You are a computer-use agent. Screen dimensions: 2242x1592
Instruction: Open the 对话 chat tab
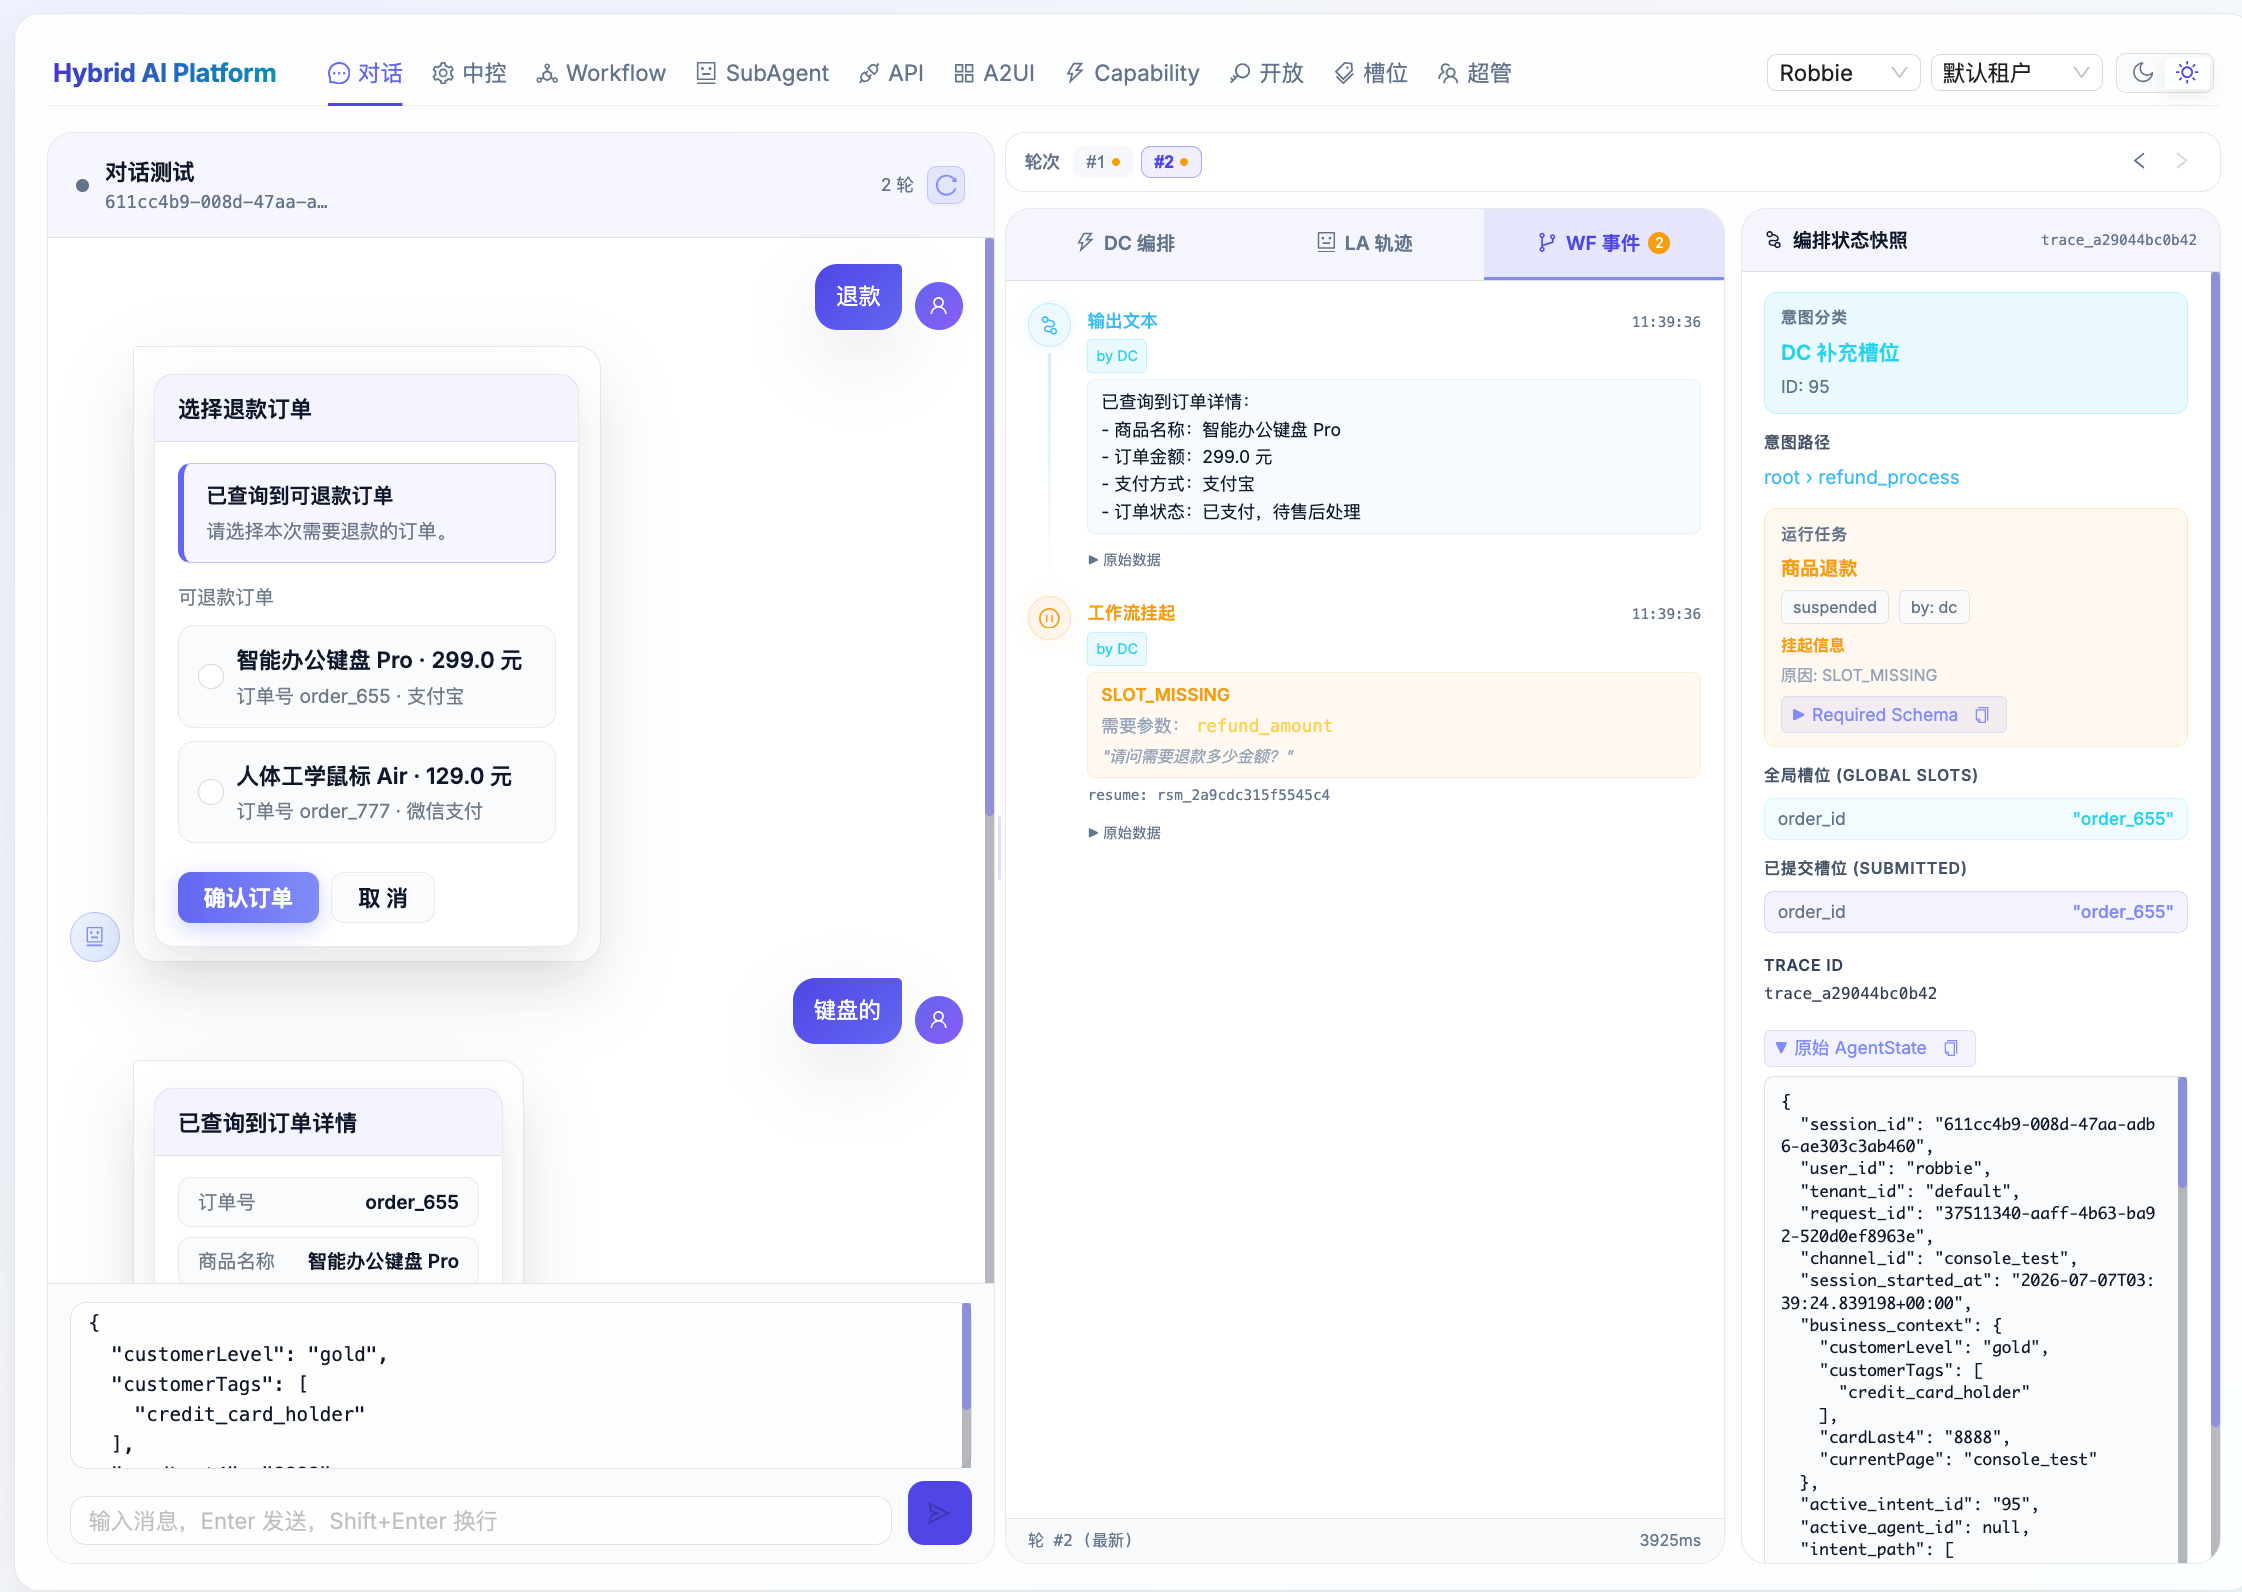pyautogui.click(x=365, y=73)
